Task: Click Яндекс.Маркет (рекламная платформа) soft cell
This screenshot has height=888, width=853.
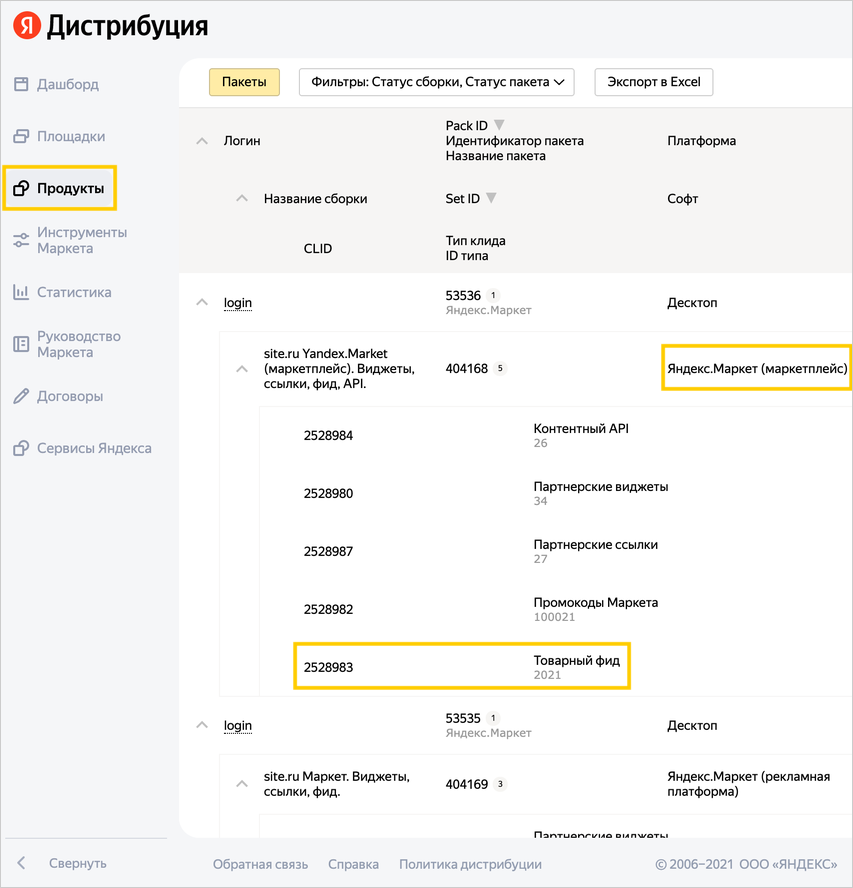Action: 749,784
